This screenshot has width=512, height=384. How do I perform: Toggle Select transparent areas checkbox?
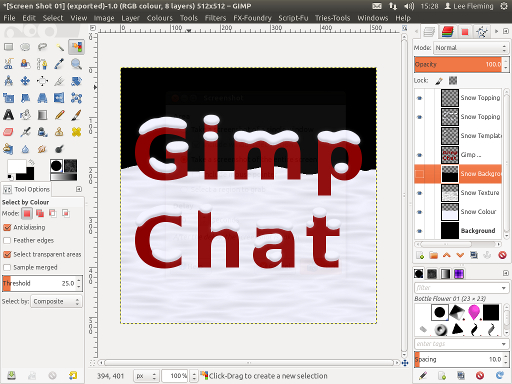(x=7, y=254)
